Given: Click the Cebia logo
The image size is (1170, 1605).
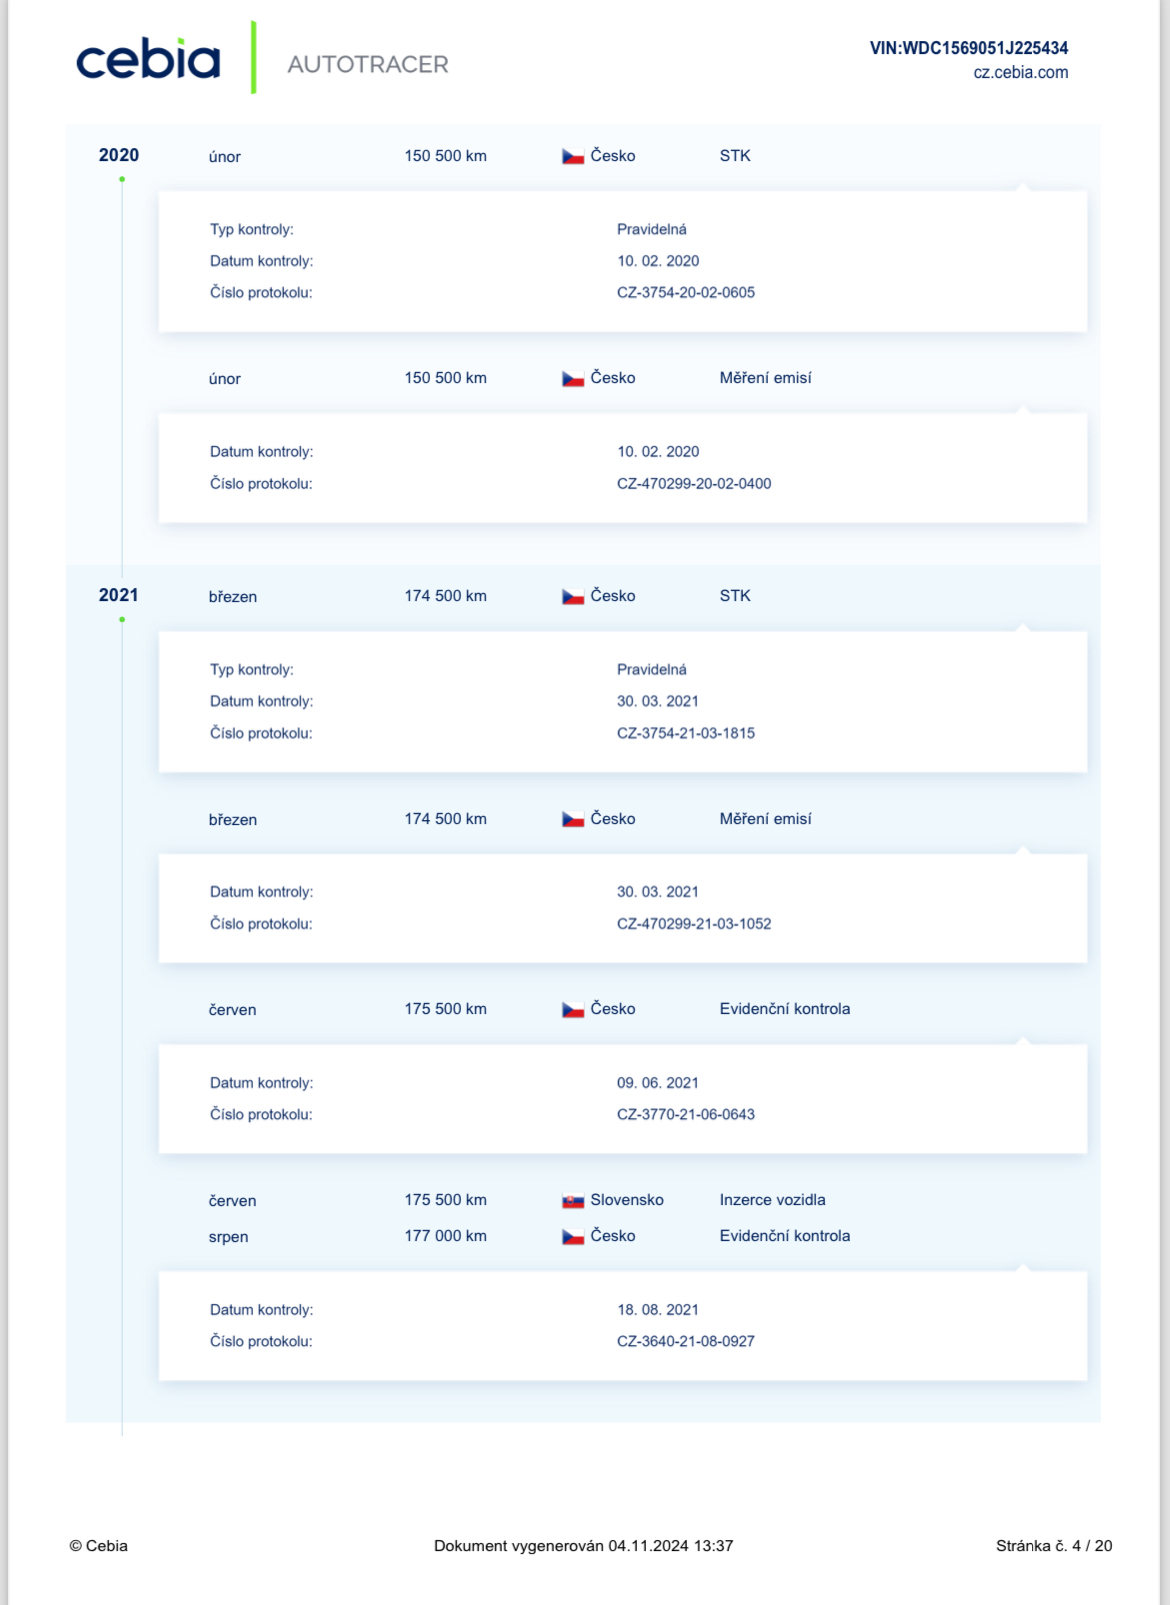Looking at the screenshot, I should [x=148, y=60].
